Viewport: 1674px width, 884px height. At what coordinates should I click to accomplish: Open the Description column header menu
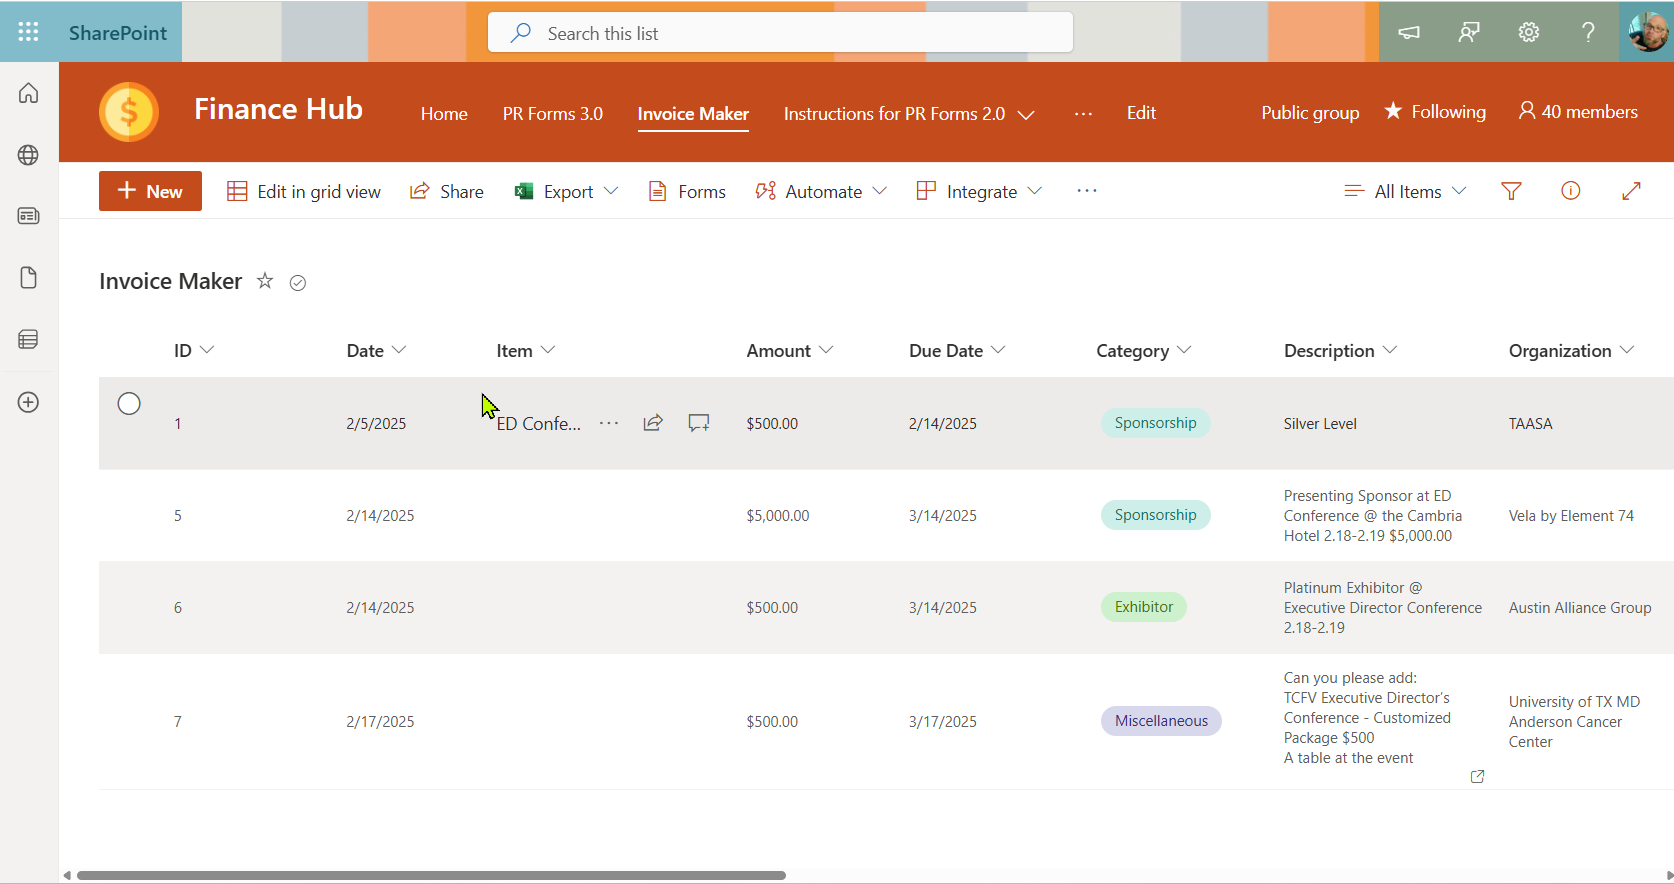coord(1340,350)
